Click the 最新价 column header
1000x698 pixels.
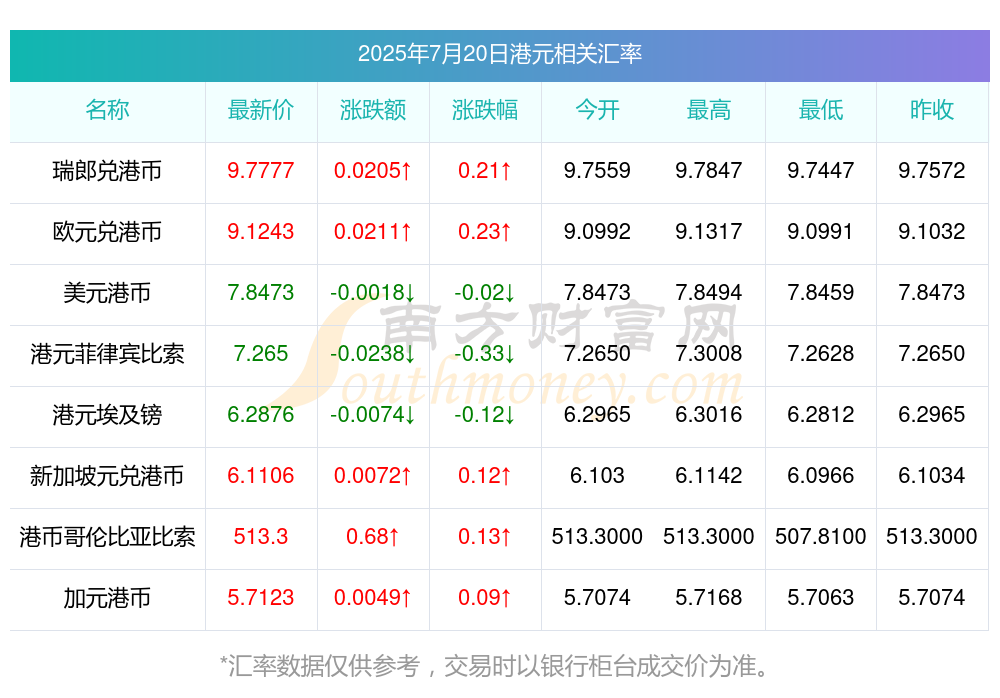point(261,110)
